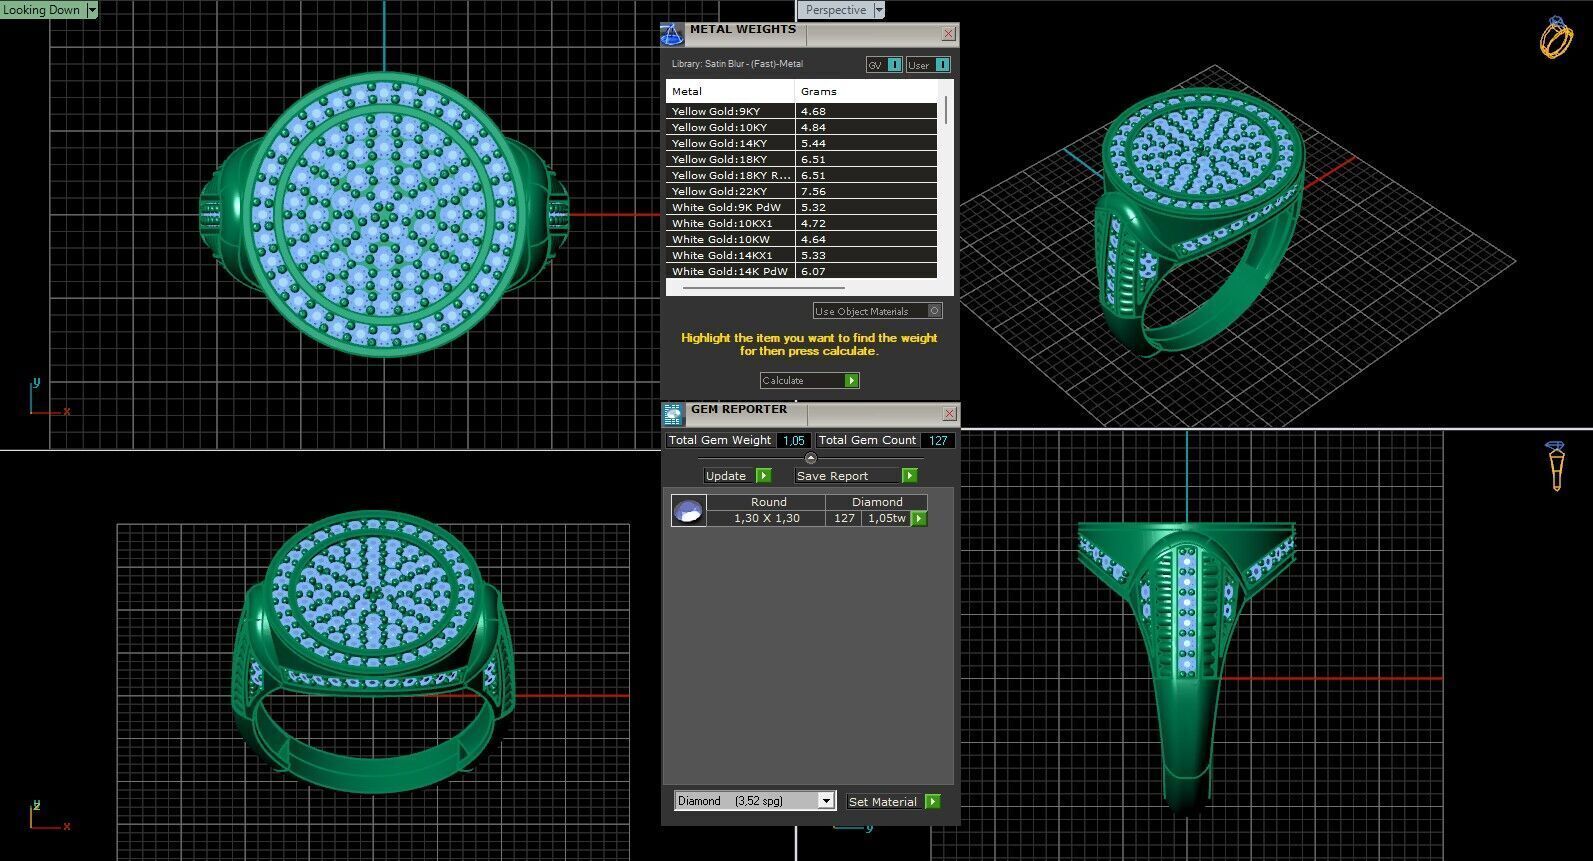Select the Yellow Gold:9KY row
1593x861 pixels.
pyautogui.click(x=801, y=111)
